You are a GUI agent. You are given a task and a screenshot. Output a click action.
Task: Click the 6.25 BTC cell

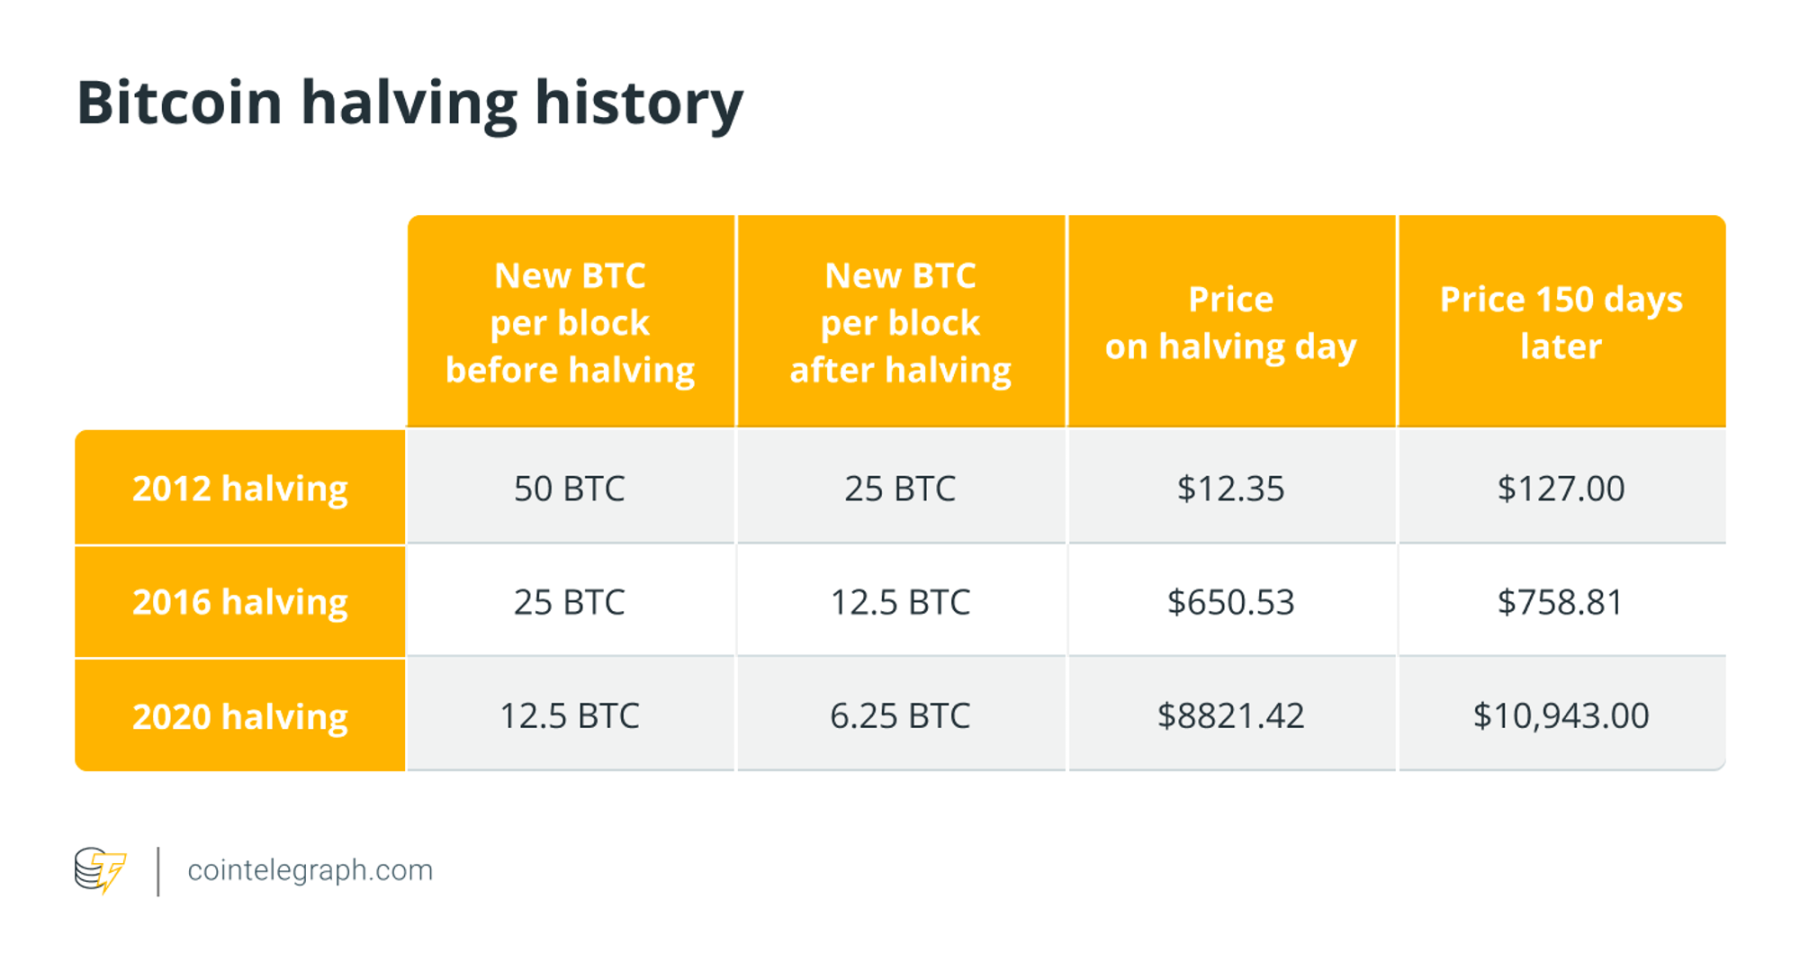click(900, 716)
